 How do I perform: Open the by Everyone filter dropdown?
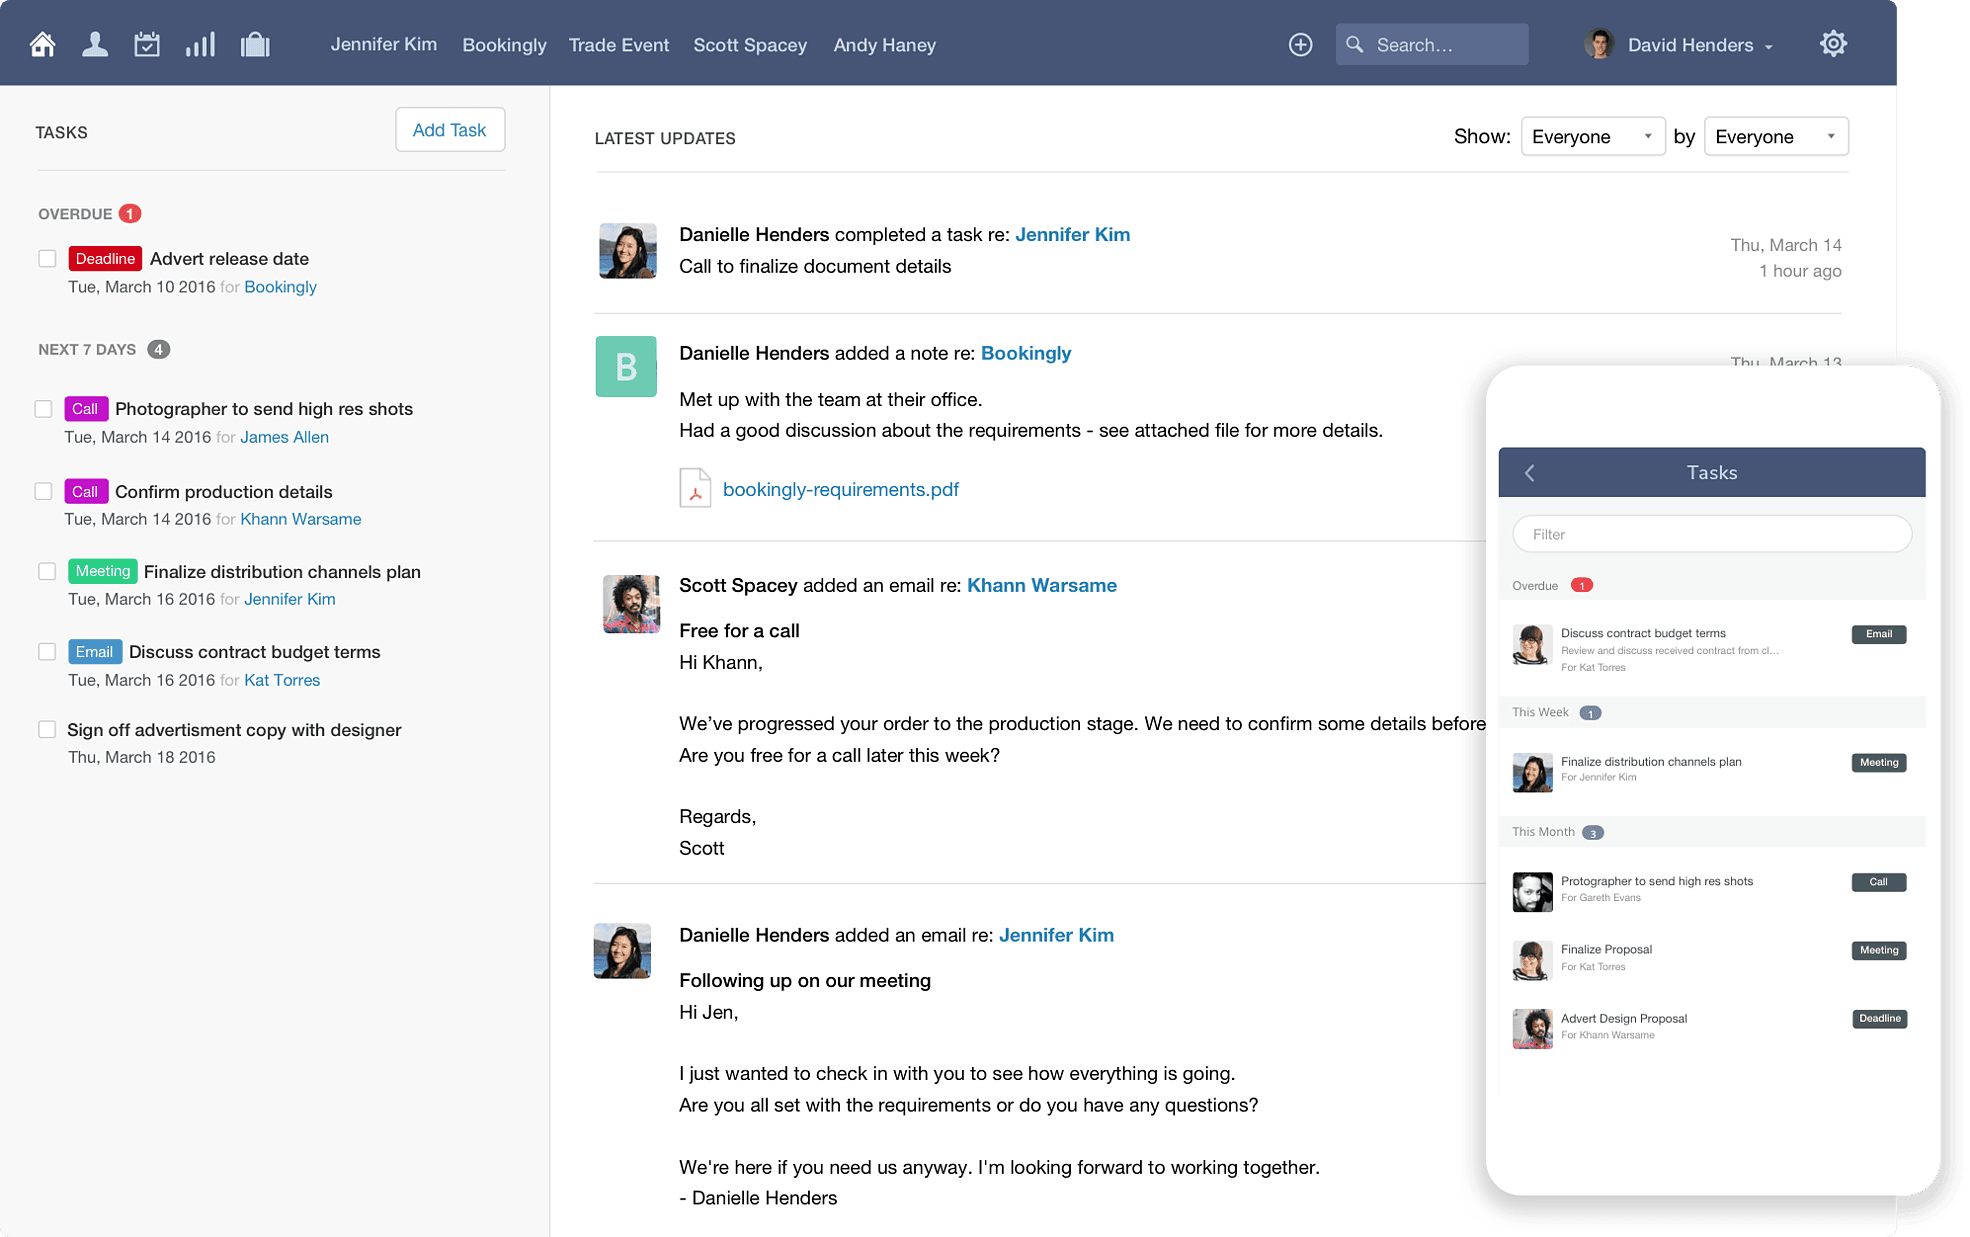[1775, 137]
